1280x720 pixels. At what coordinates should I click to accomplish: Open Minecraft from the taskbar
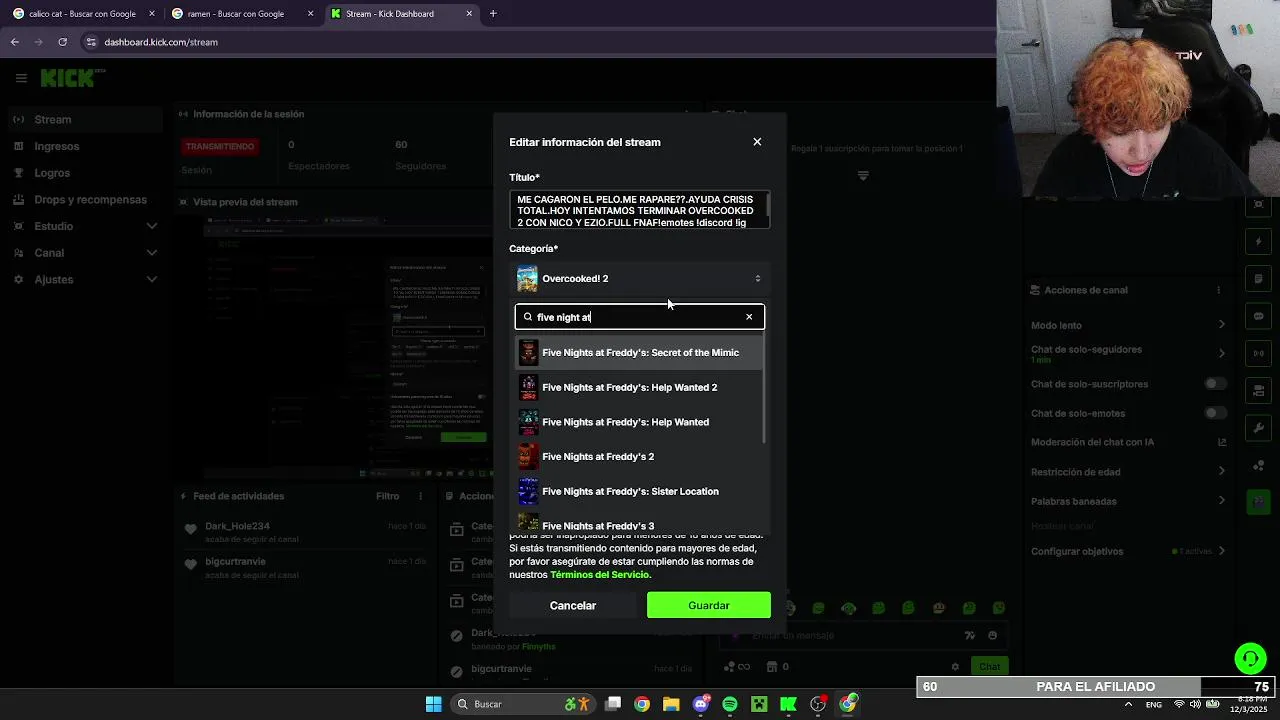[759, 704]
